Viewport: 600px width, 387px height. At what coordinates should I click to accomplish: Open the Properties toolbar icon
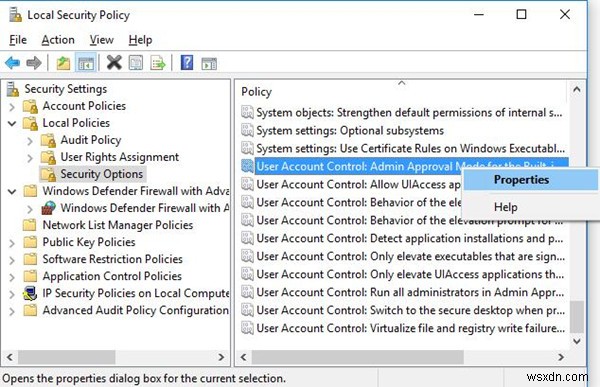click(136, 62)
